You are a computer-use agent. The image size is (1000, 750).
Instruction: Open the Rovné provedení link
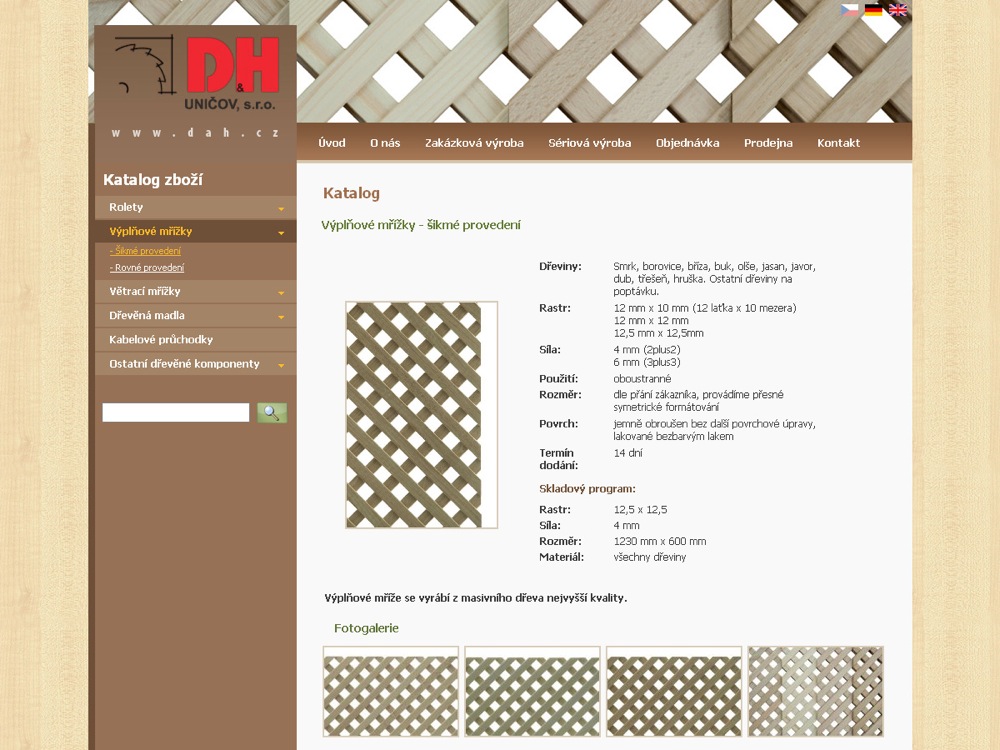coord(148,268)
